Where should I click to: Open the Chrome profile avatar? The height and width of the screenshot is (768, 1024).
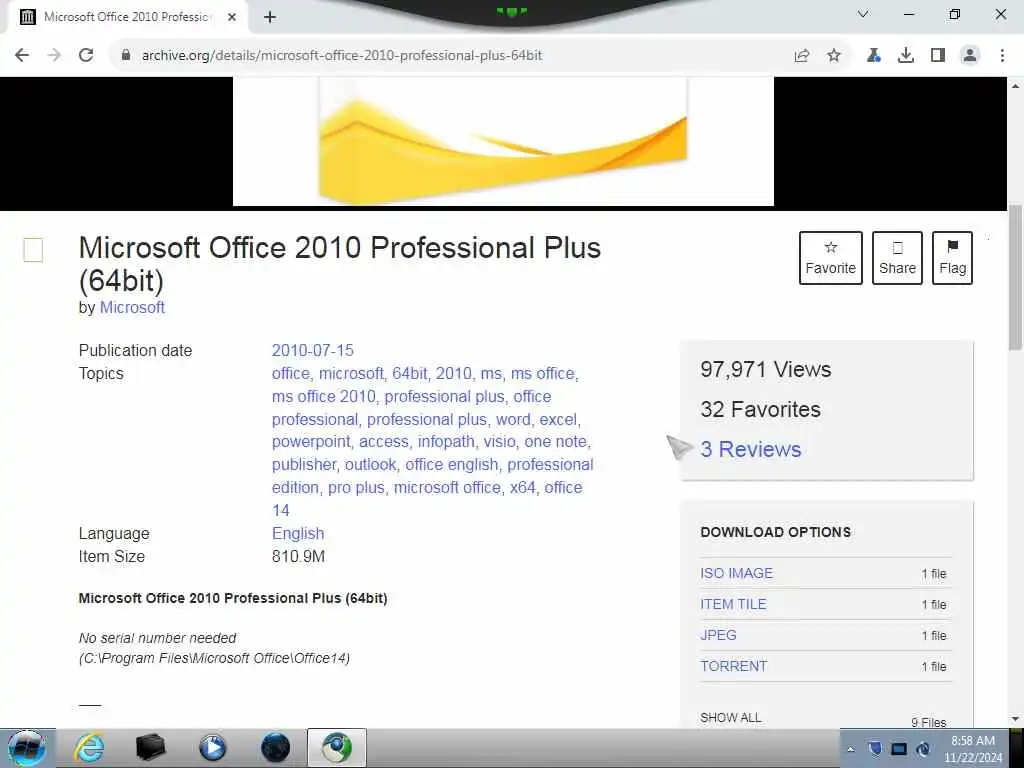coord(970,56)
